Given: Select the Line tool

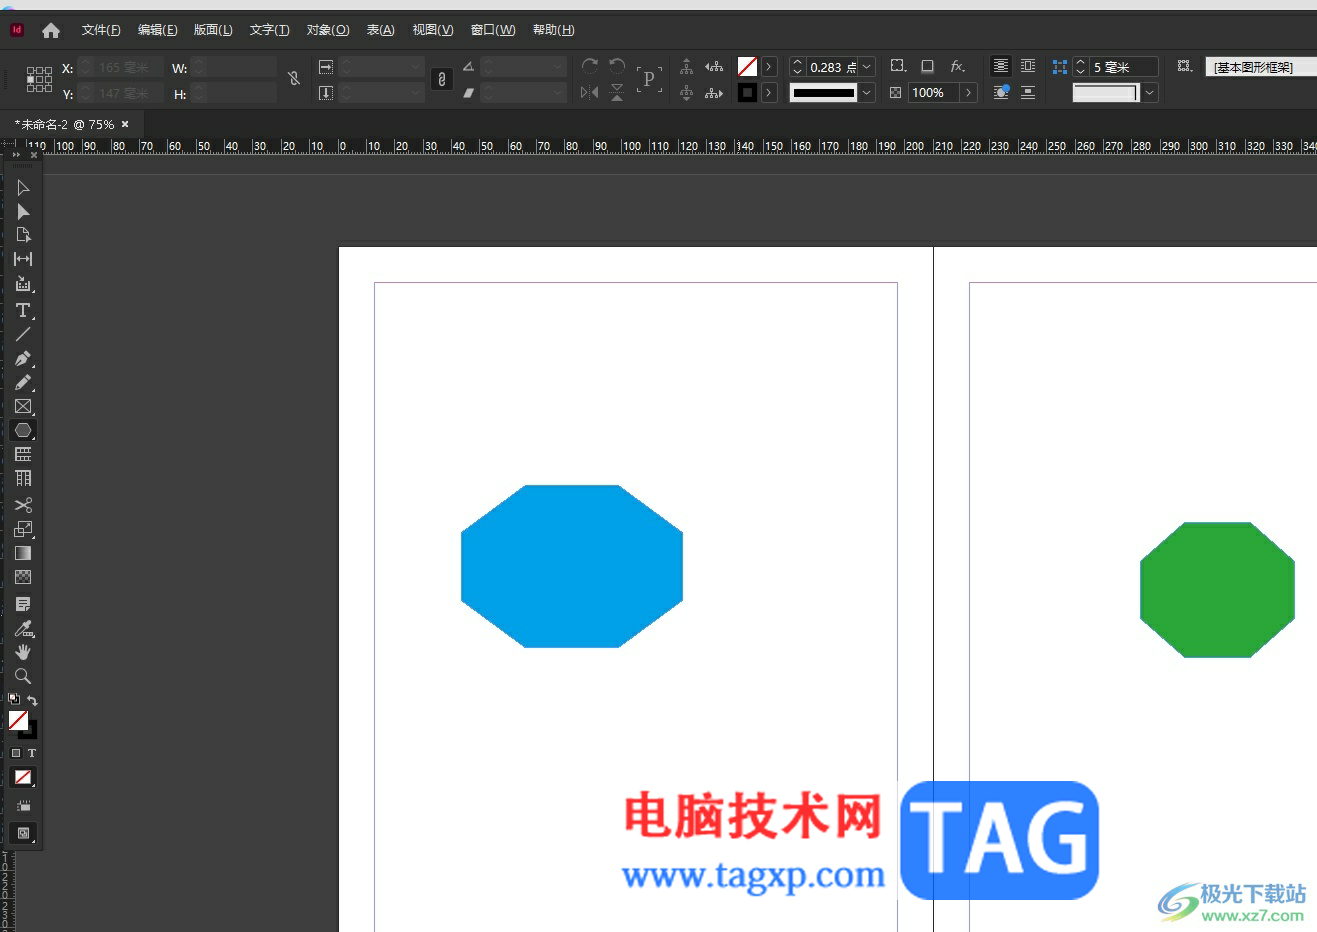Looking at the screenshot, I should point(23,334).
